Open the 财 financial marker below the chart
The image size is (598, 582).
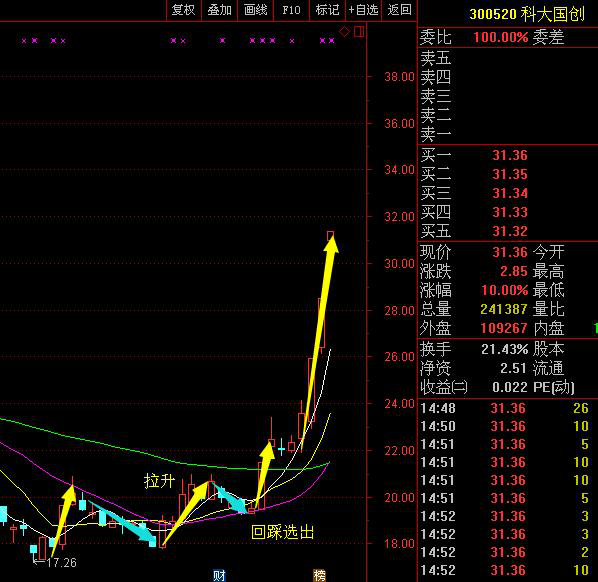tap(219, 575)
